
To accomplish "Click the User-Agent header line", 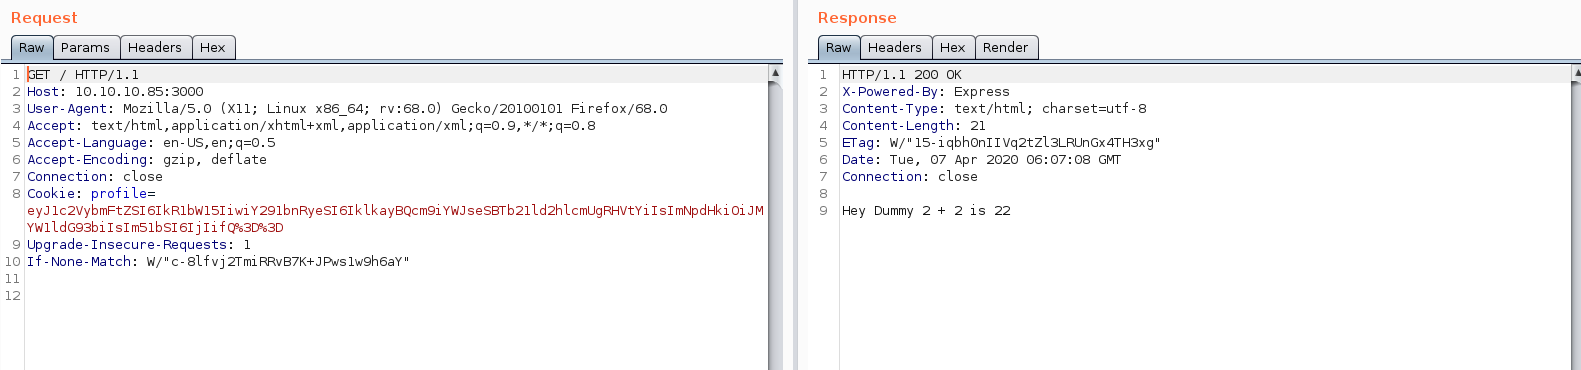I will [x=347, y=109].
